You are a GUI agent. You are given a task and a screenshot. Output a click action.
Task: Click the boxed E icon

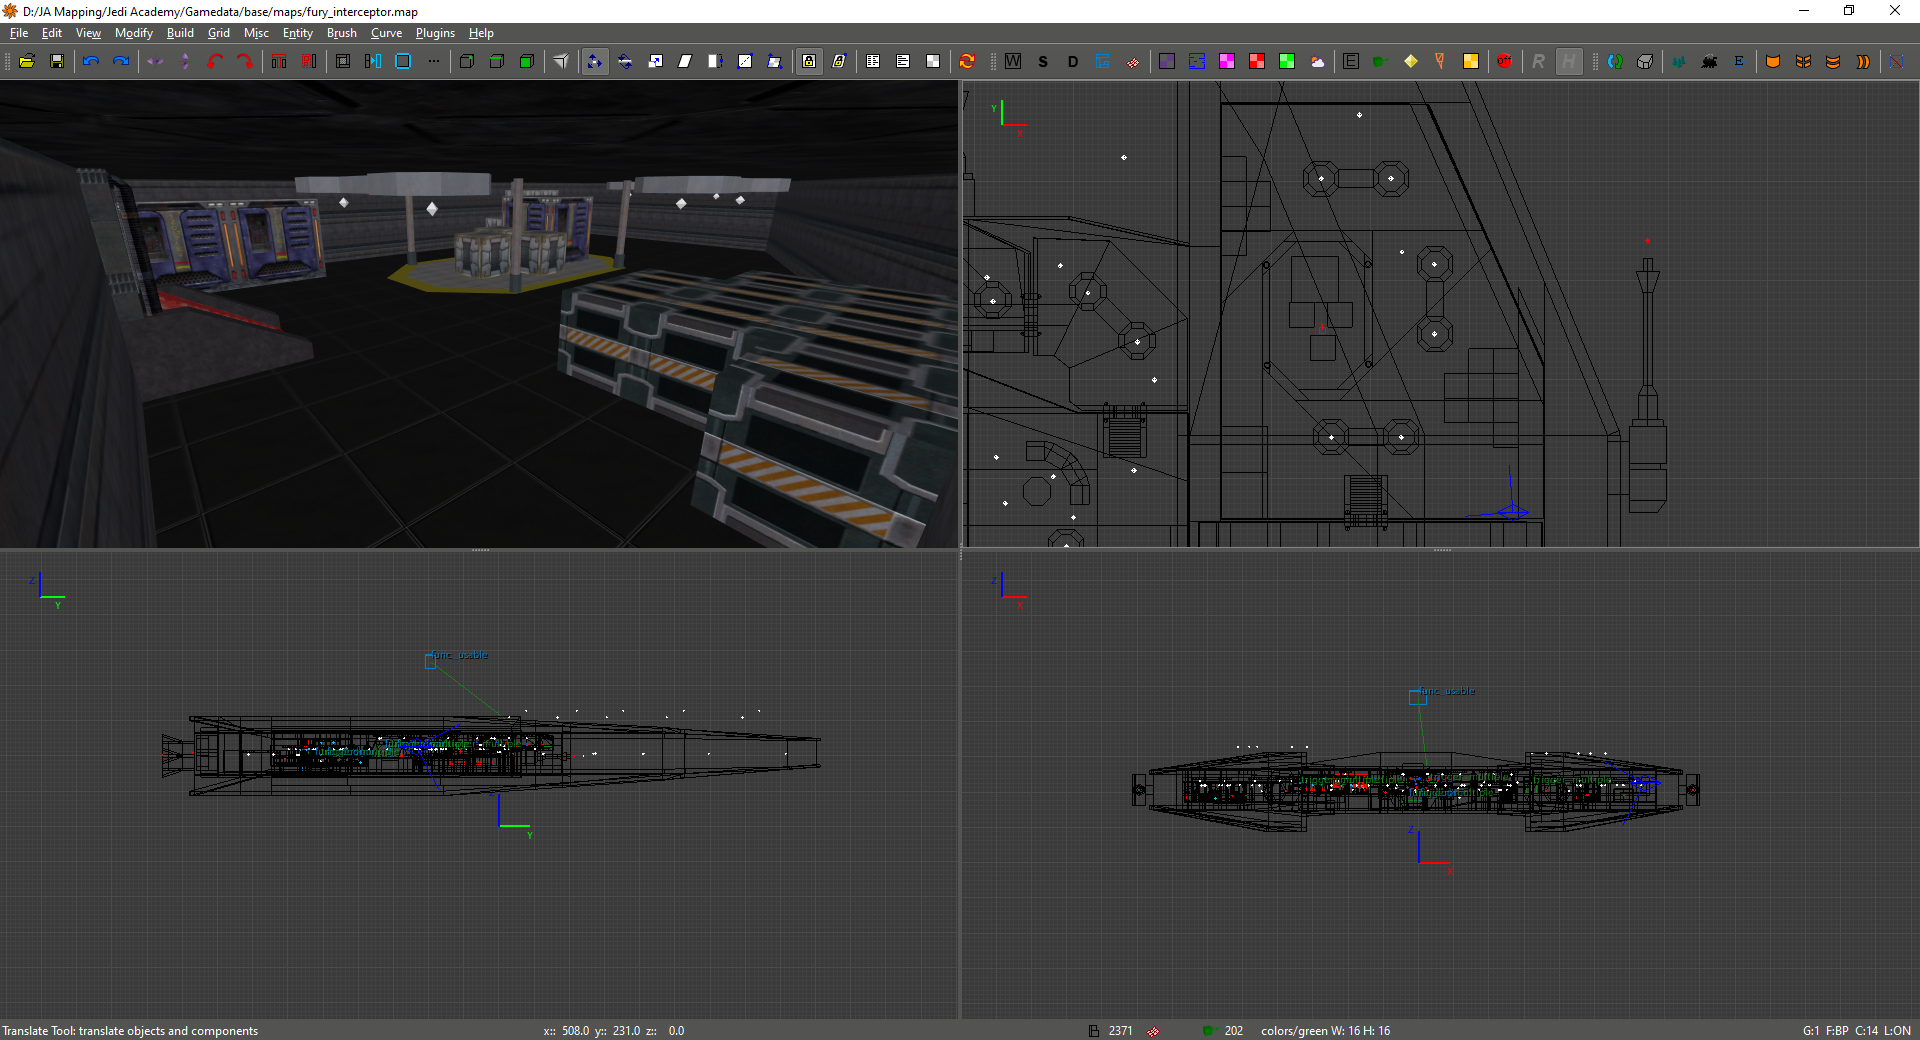coord(1351,61)
